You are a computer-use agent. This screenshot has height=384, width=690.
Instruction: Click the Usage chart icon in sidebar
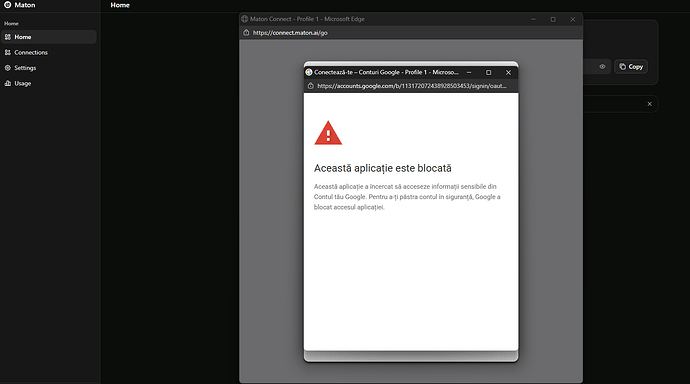(x=8, y=83)
